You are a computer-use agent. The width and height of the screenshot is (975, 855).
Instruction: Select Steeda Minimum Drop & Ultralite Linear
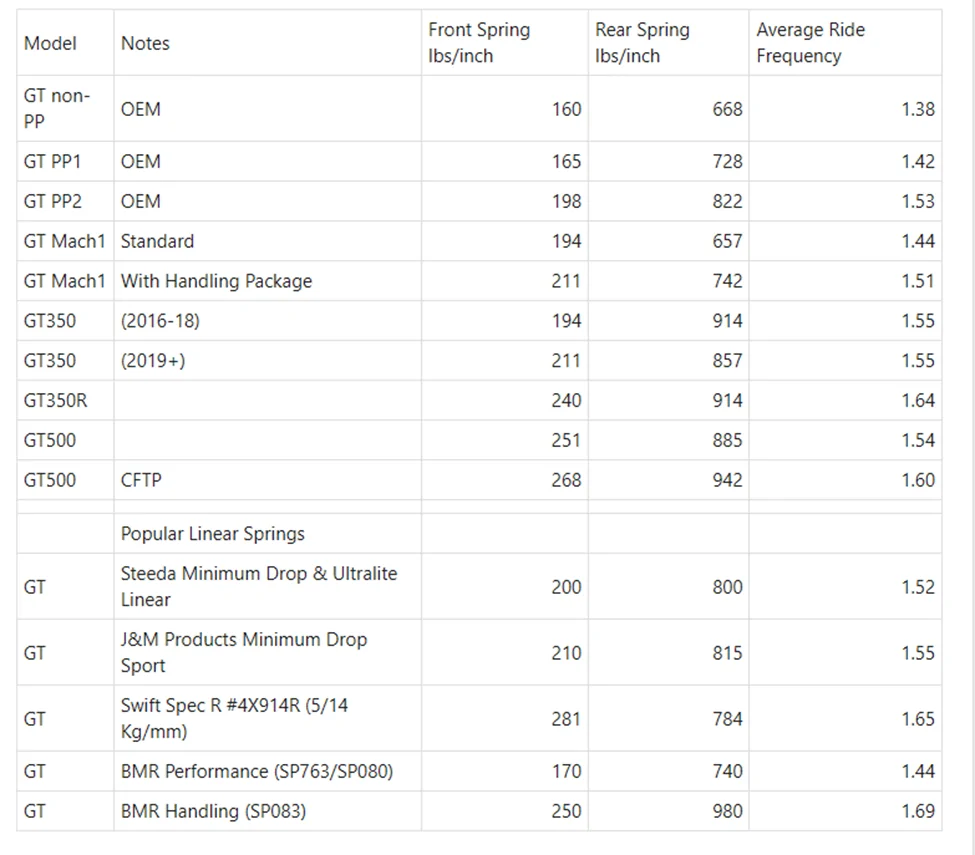tap(267, 586)
